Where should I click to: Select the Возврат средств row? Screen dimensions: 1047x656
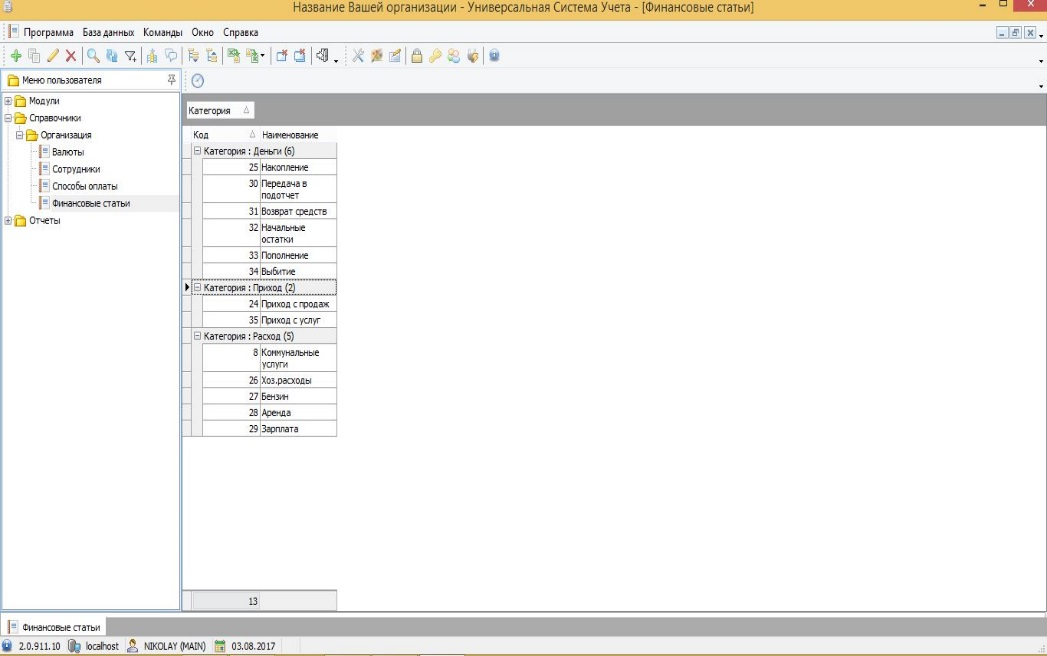coord(269,211)
